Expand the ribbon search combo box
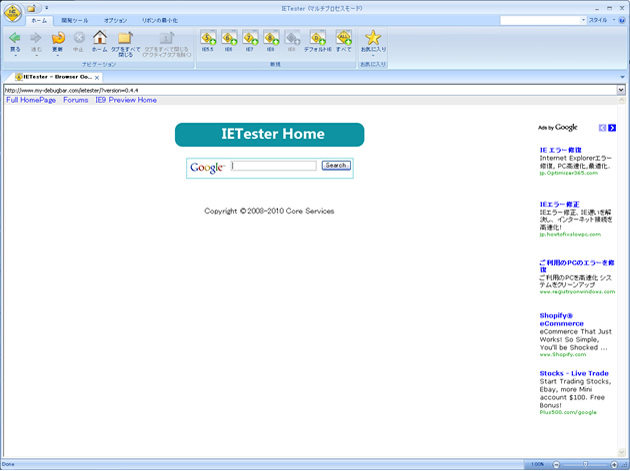Viewport: 630px width, 471px height. coord(583,19)
